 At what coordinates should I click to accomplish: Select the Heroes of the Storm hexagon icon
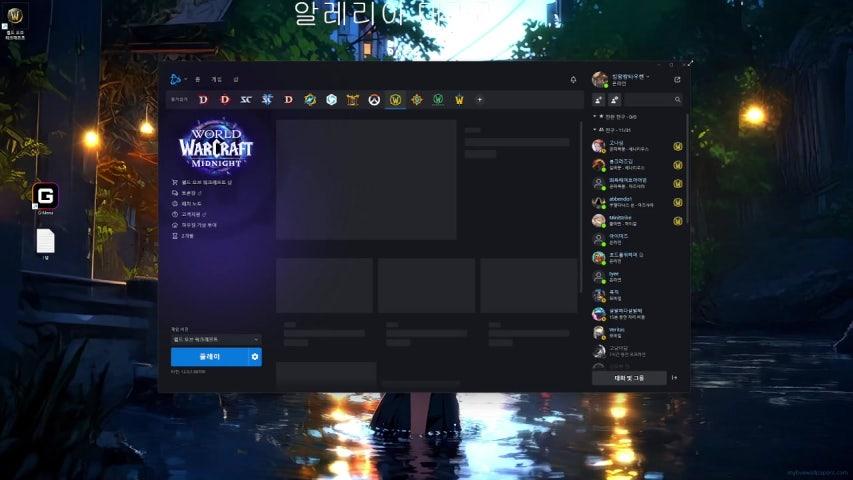[x=331, y=100]
